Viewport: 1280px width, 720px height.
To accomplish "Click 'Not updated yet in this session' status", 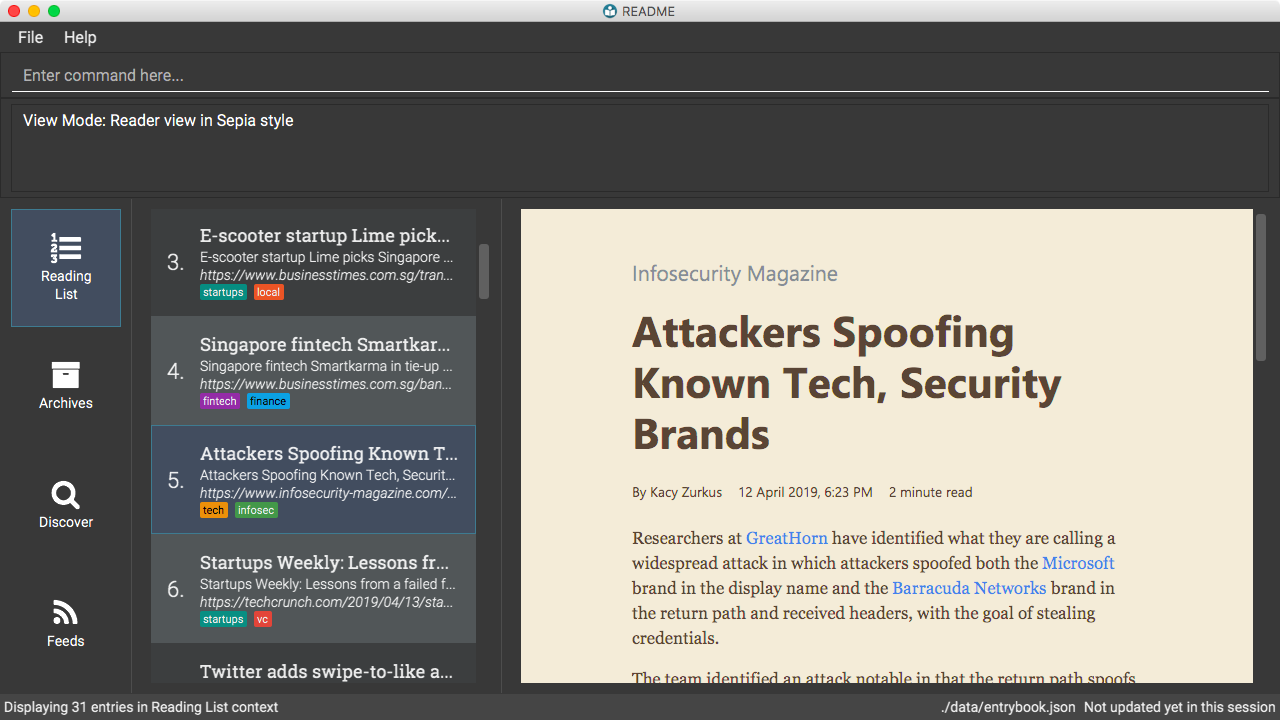I will click(1180, 707).
